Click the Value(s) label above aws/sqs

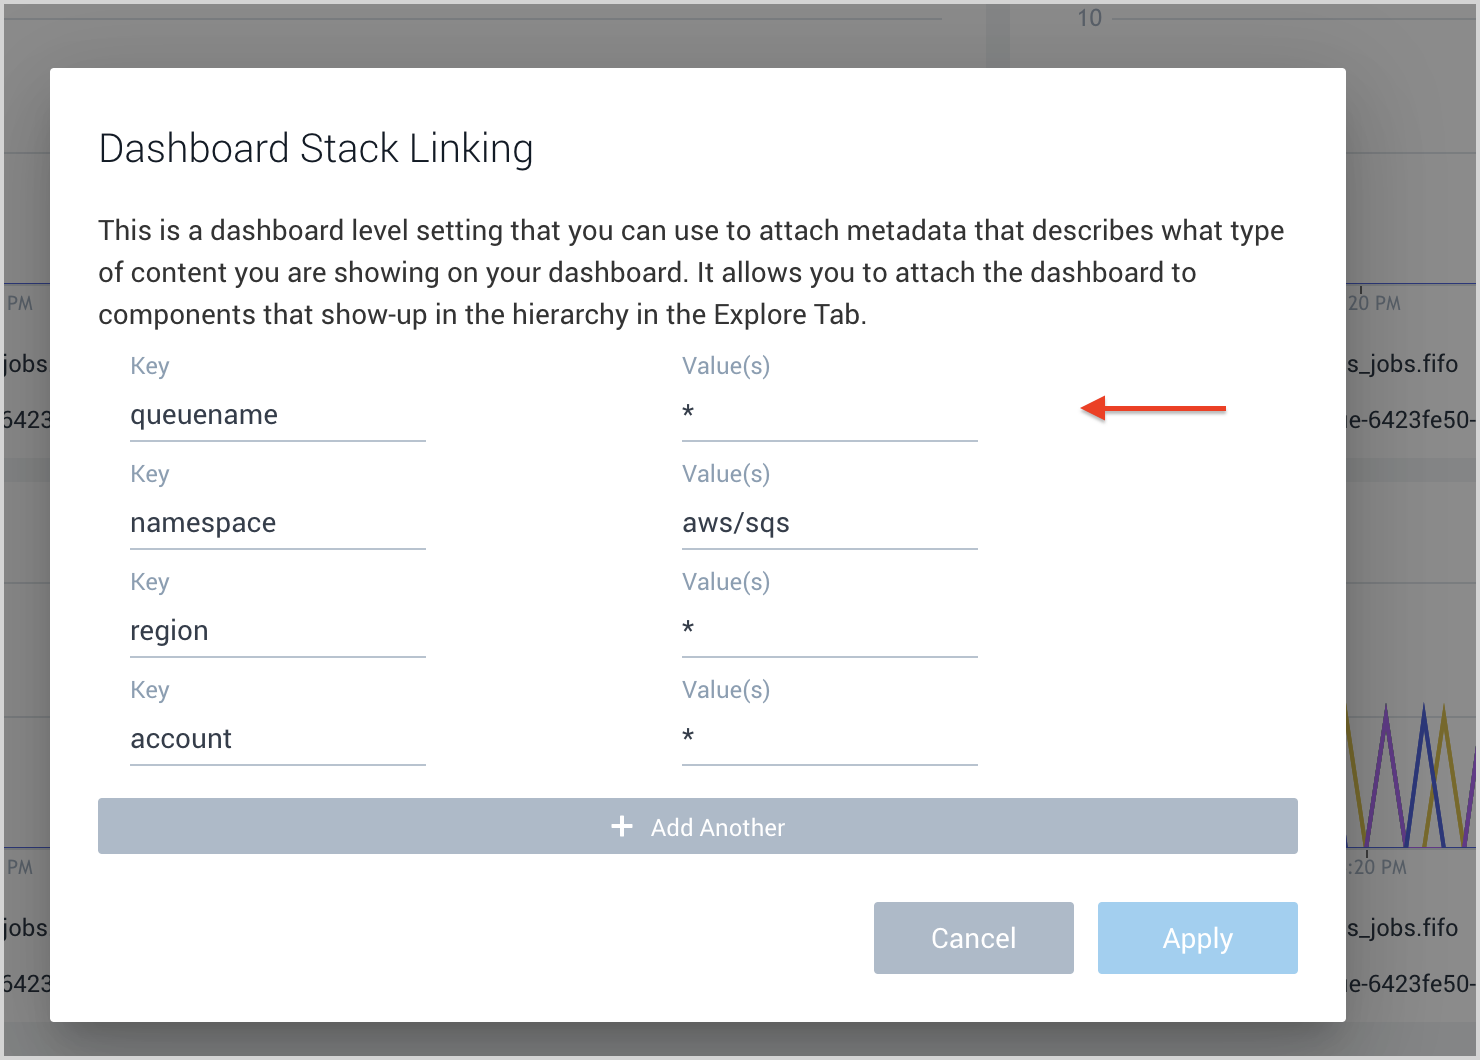coord(725,474)
